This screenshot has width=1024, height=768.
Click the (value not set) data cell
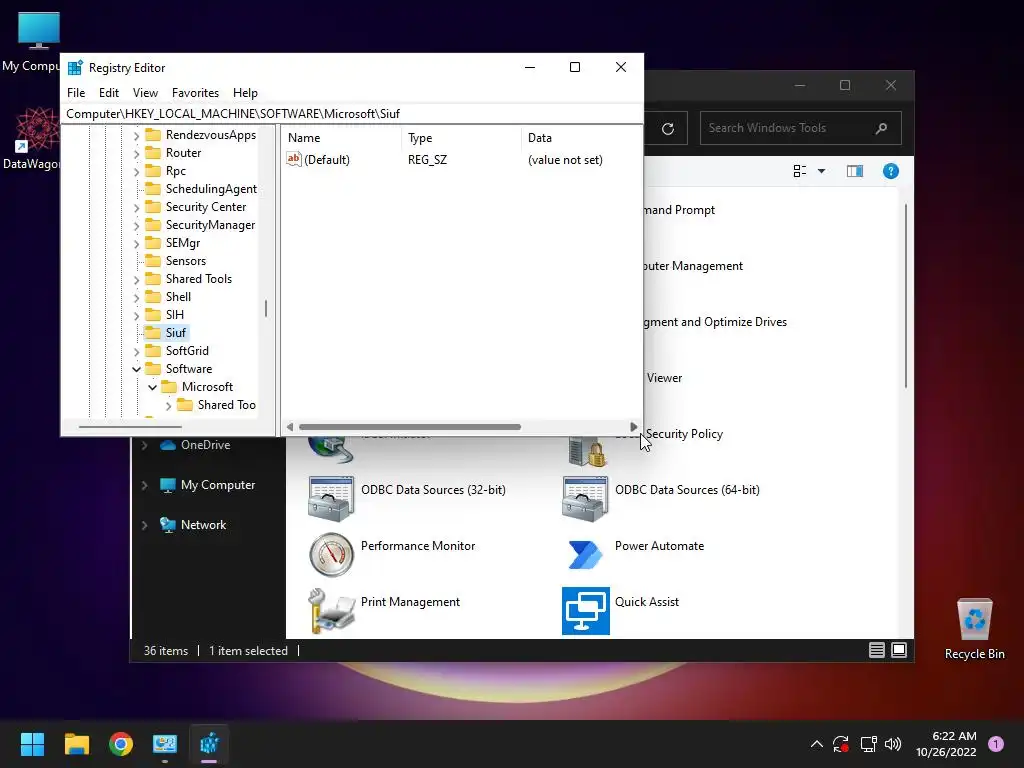tap(565, 159)
